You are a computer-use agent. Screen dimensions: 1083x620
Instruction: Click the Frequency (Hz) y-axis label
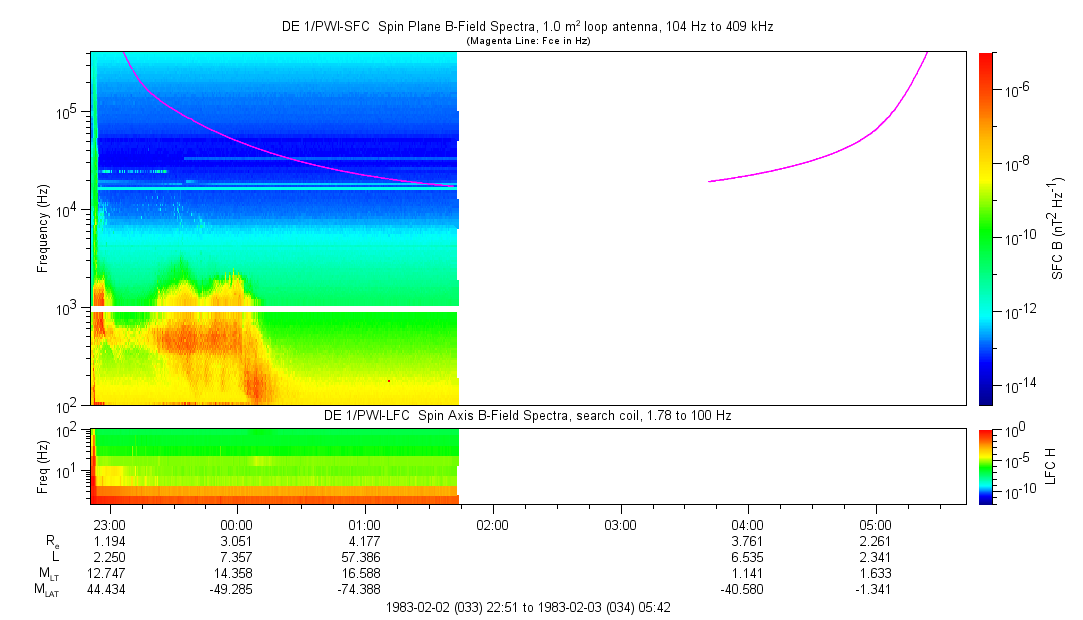pos(43,228)
